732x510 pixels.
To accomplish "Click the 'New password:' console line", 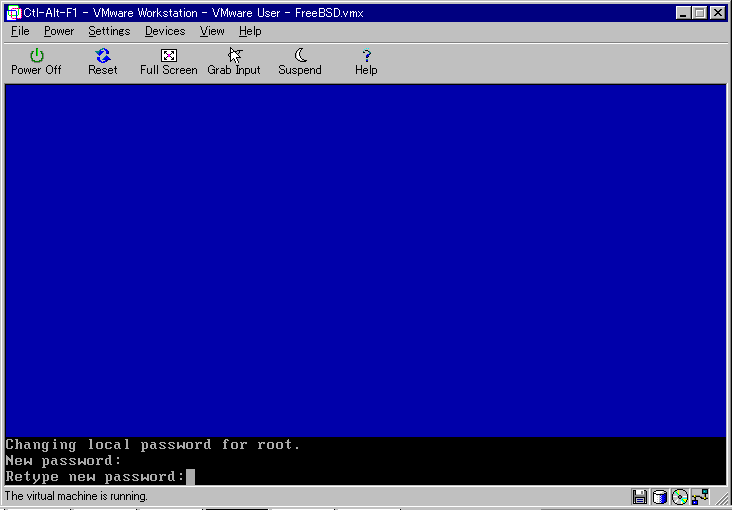I will coord(63,461).
